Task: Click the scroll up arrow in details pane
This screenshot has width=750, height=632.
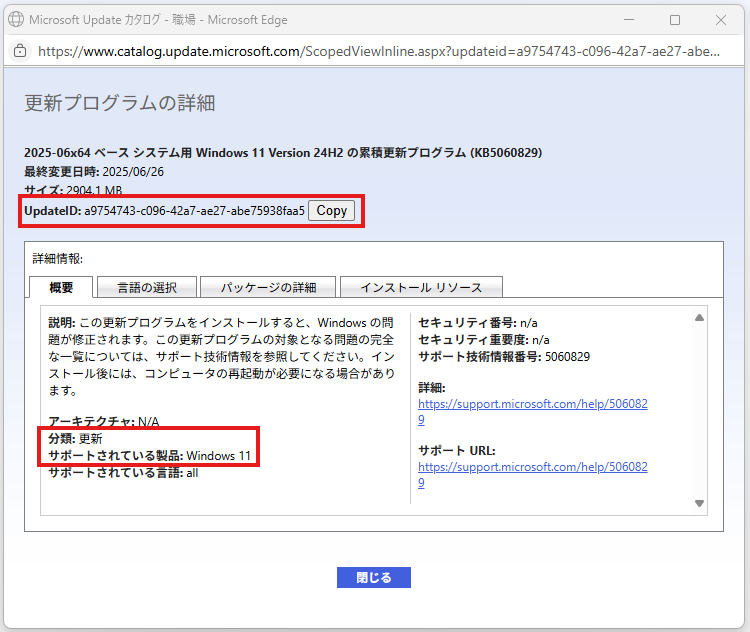Action: [x=699, y=318]
